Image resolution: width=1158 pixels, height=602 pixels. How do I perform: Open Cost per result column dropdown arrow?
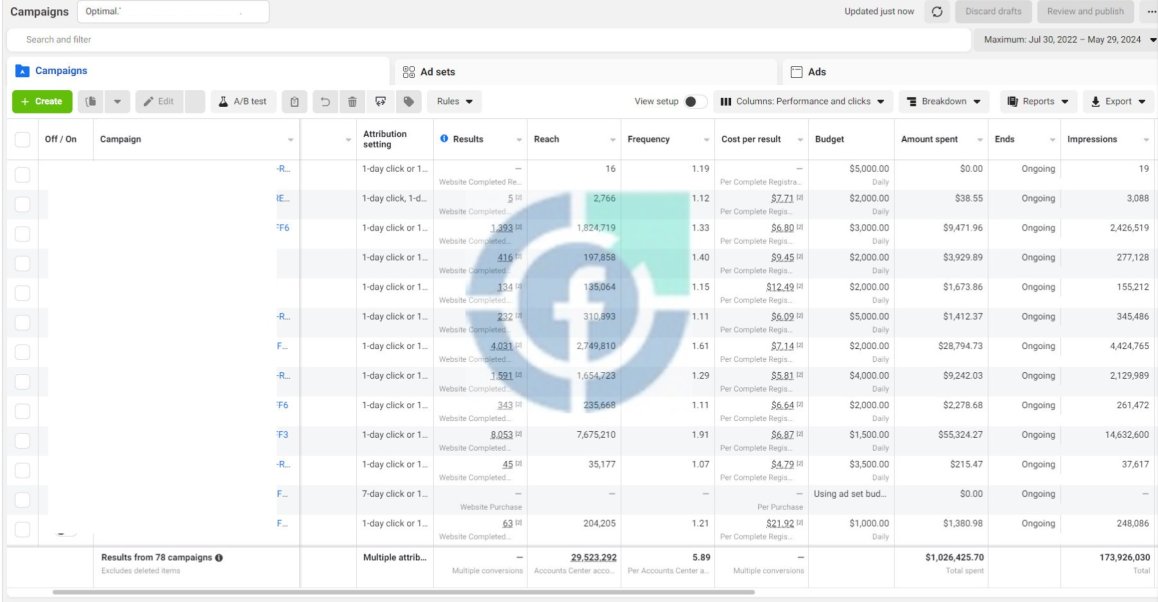click(x=800, y=140)
